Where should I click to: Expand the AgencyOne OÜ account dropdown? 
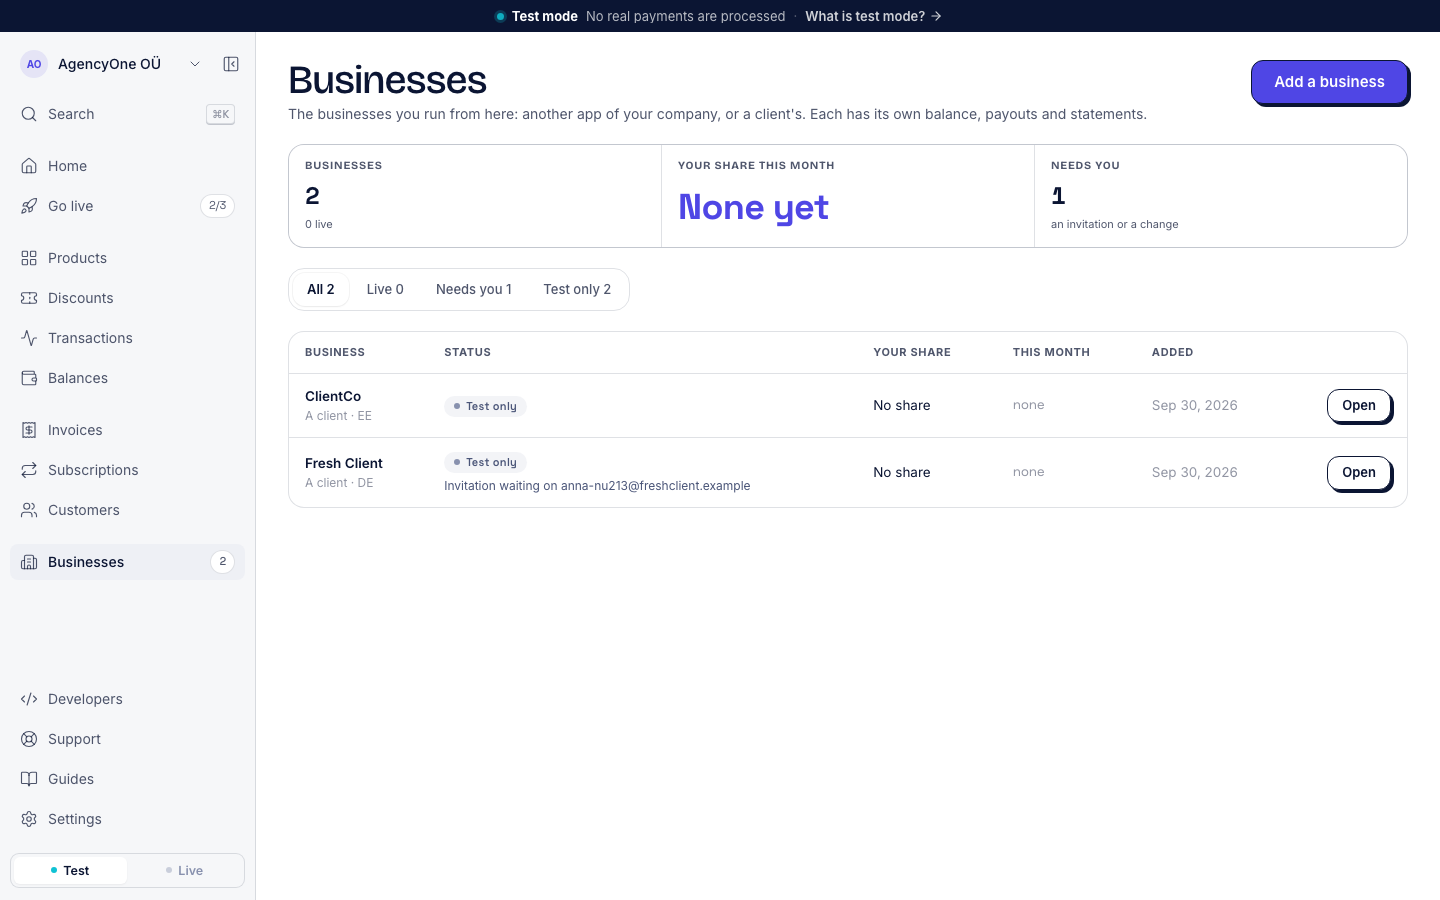coord(195,64)
